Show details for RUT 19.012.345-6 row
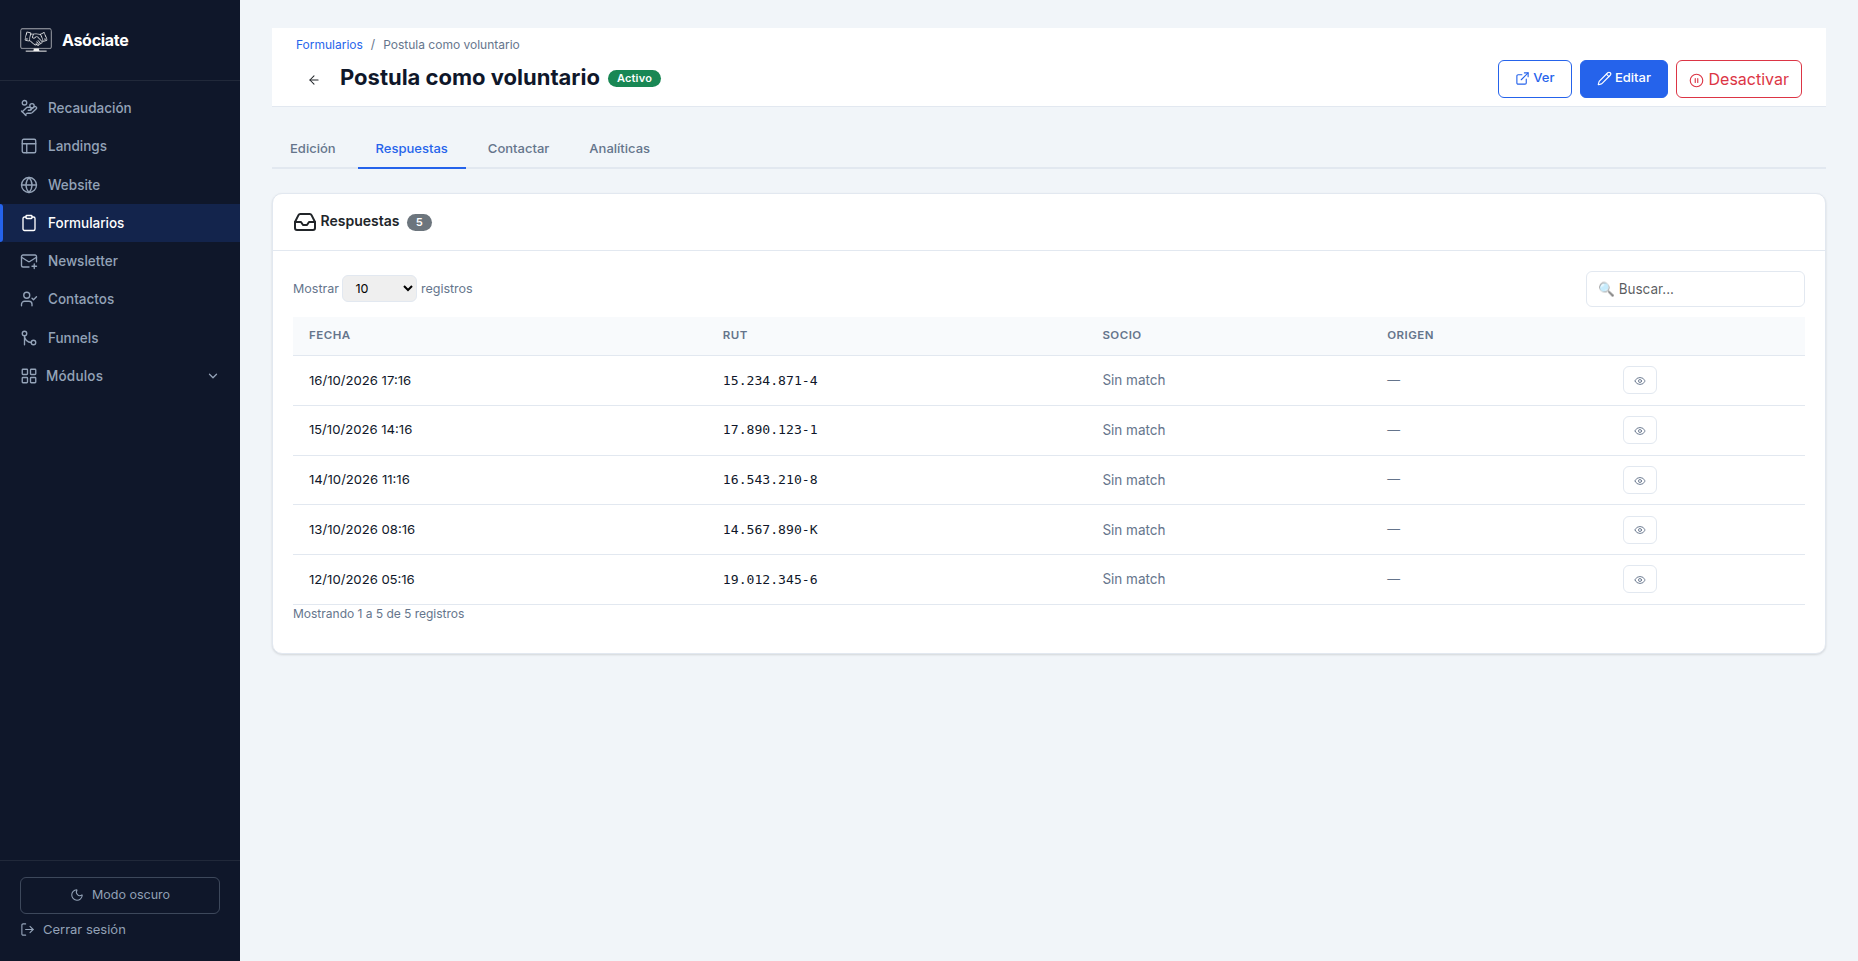1858x961 pixels. pos(1640,580)
